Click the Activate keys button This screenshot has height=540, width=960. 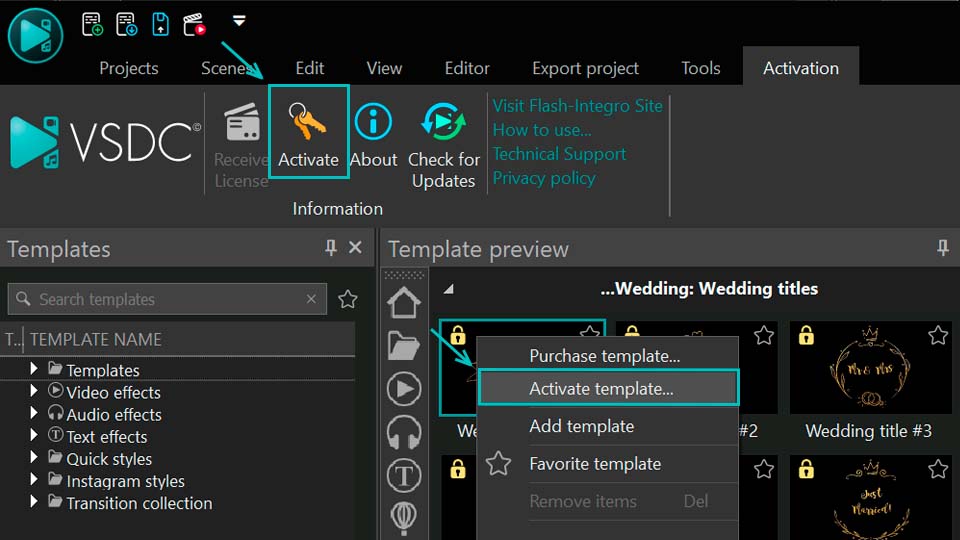[309, 132]
